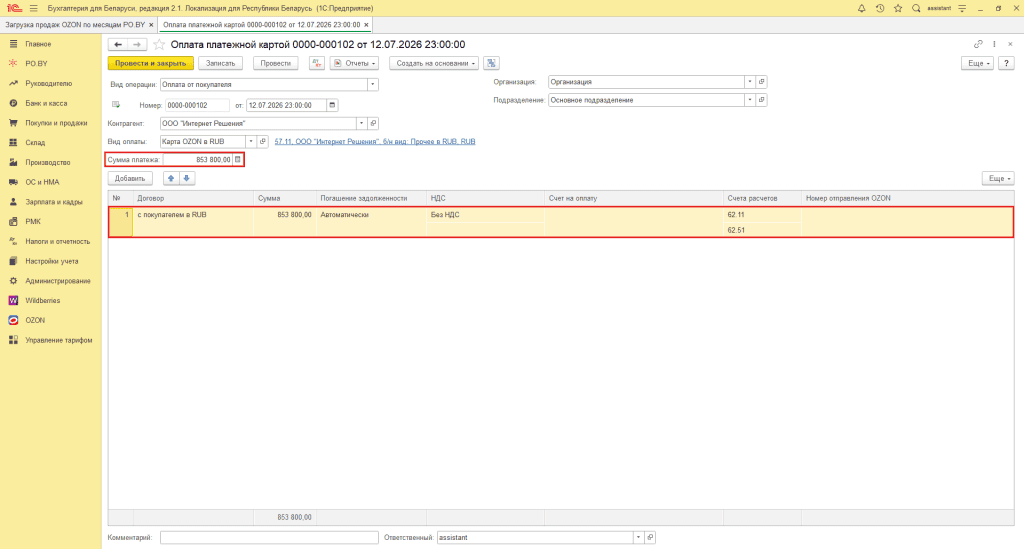
Task: Navigate back with the left arrow button
Action: [118, 44]
